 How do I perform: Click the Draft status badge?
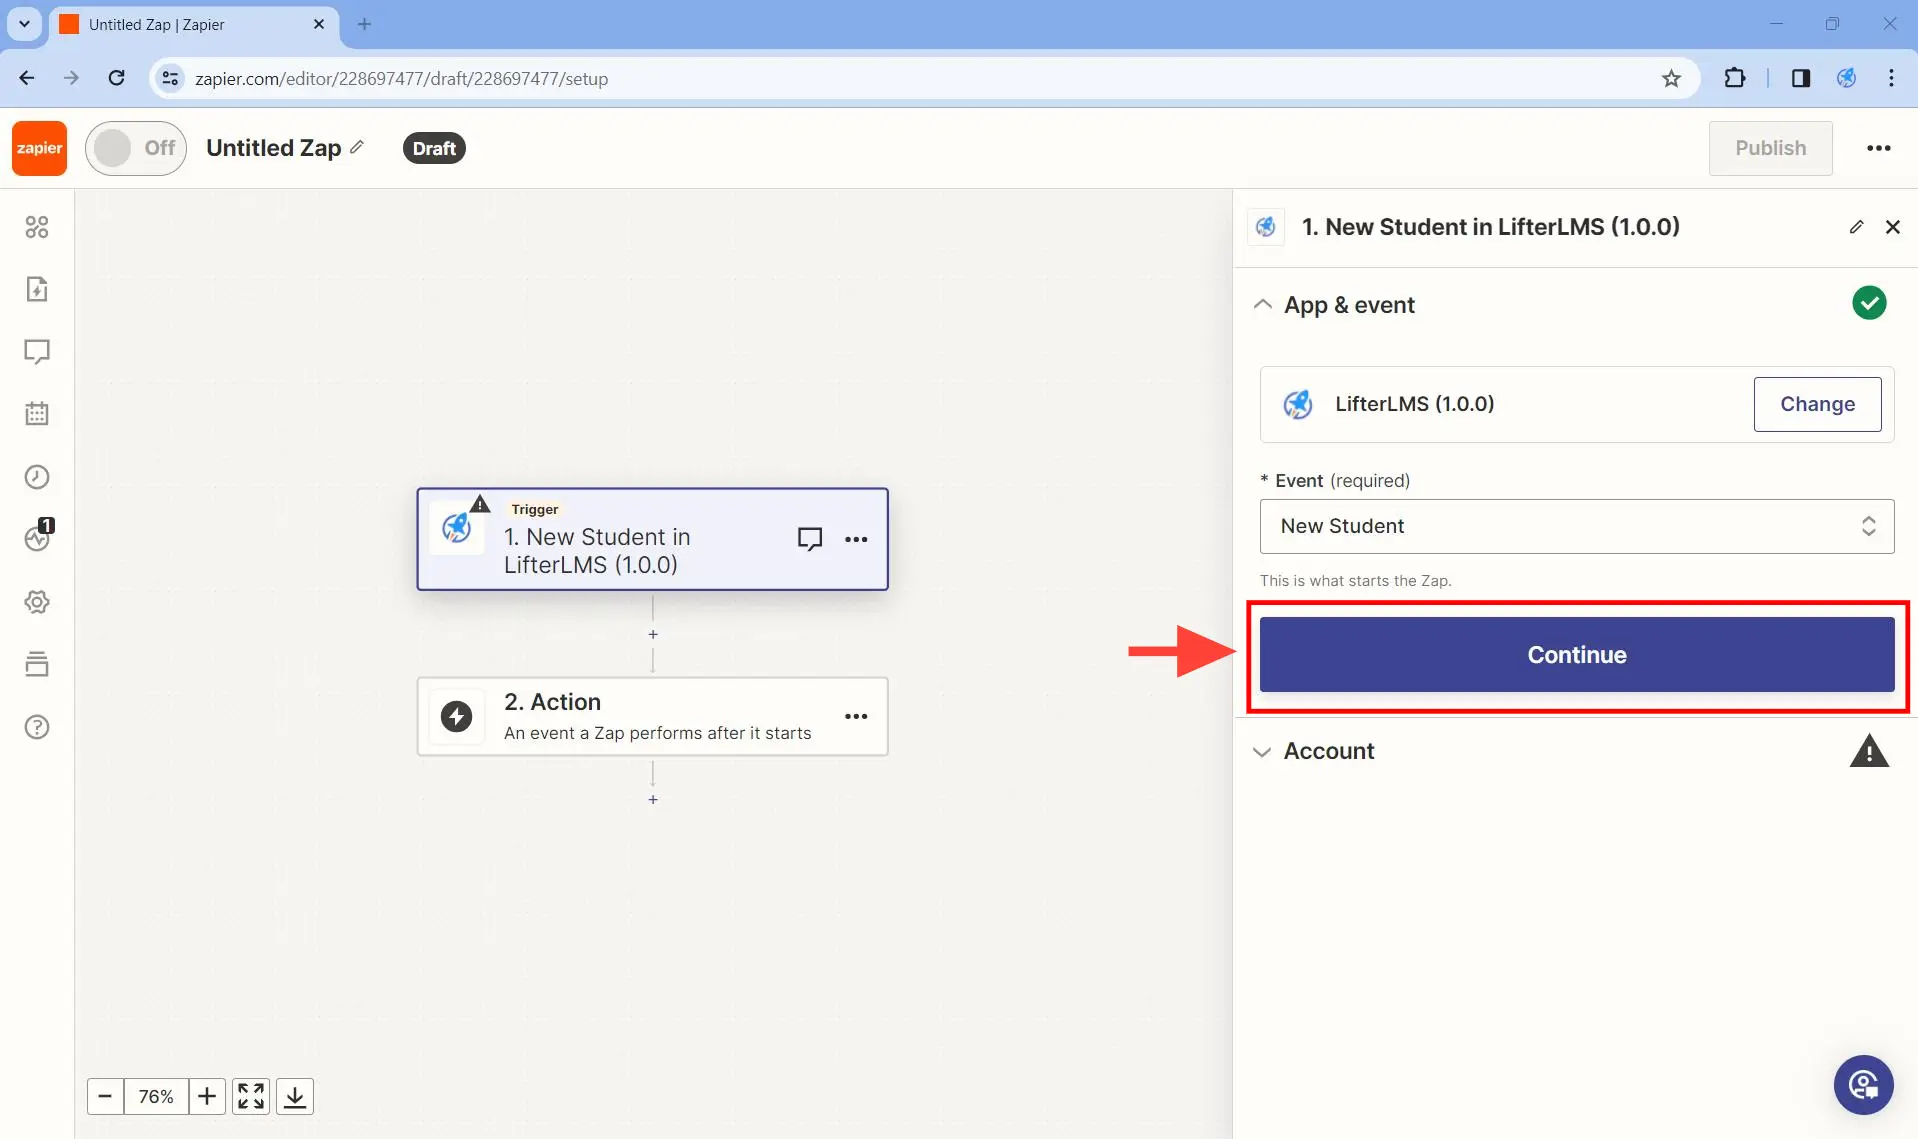(434, 148)
